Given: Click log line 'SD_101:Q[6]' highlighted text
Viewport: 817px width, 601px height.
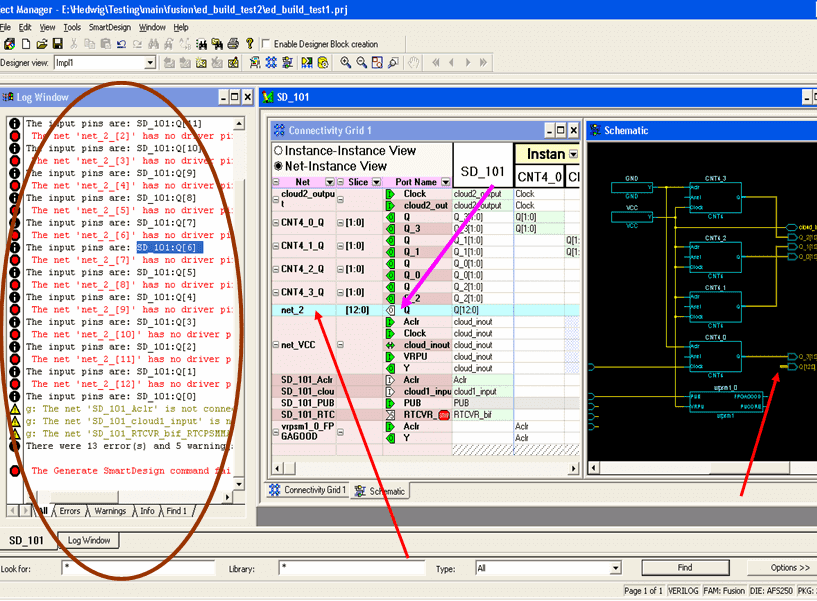Looking at the screenshot, I should 169,248.
